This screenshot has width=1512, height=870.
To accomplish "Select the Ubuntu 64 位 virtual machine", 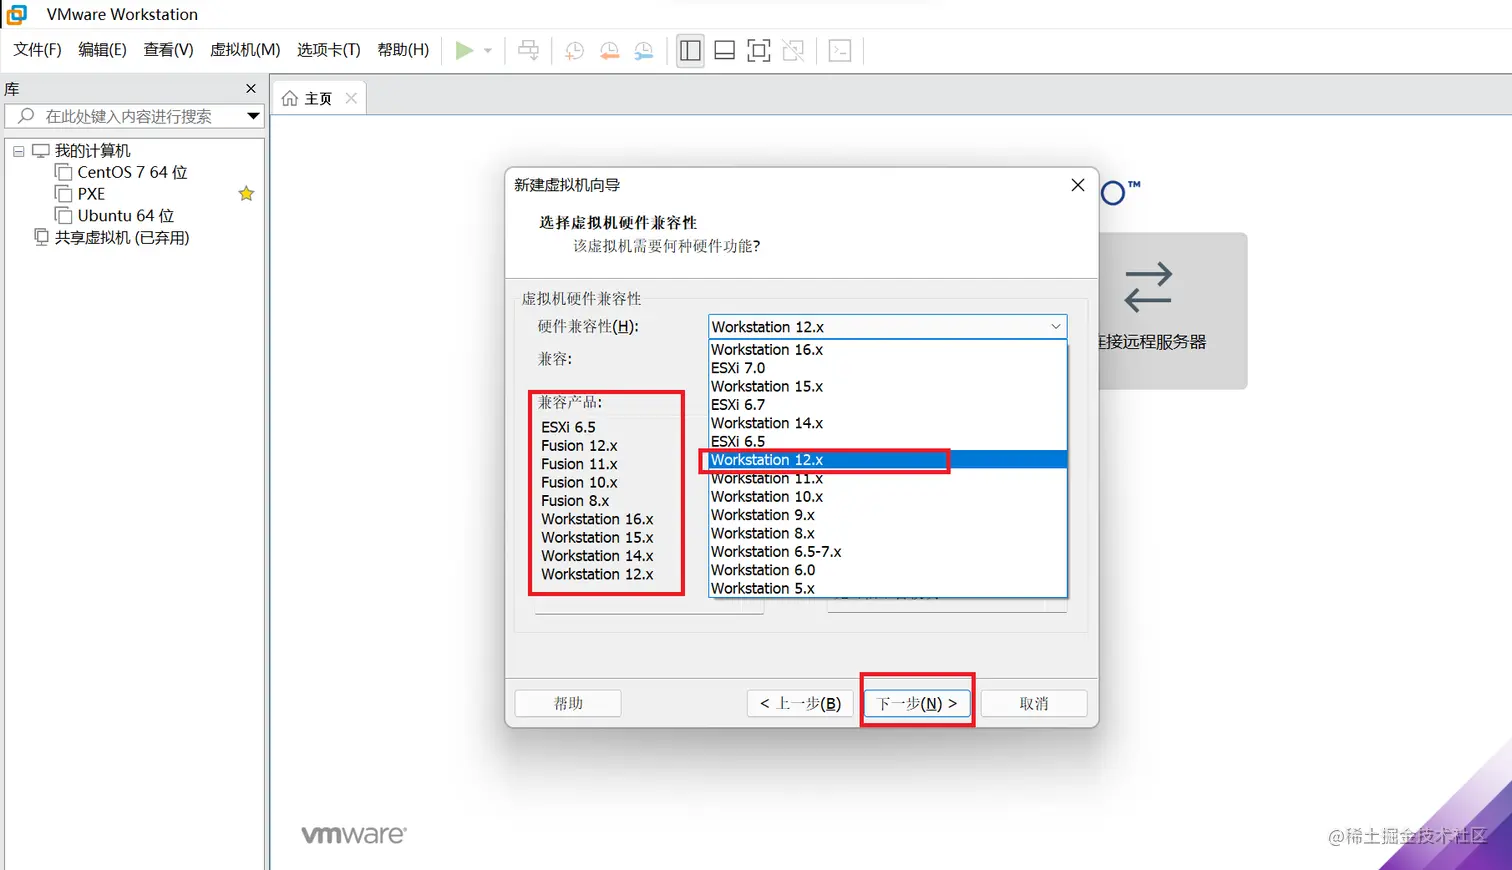I will 126,215.
